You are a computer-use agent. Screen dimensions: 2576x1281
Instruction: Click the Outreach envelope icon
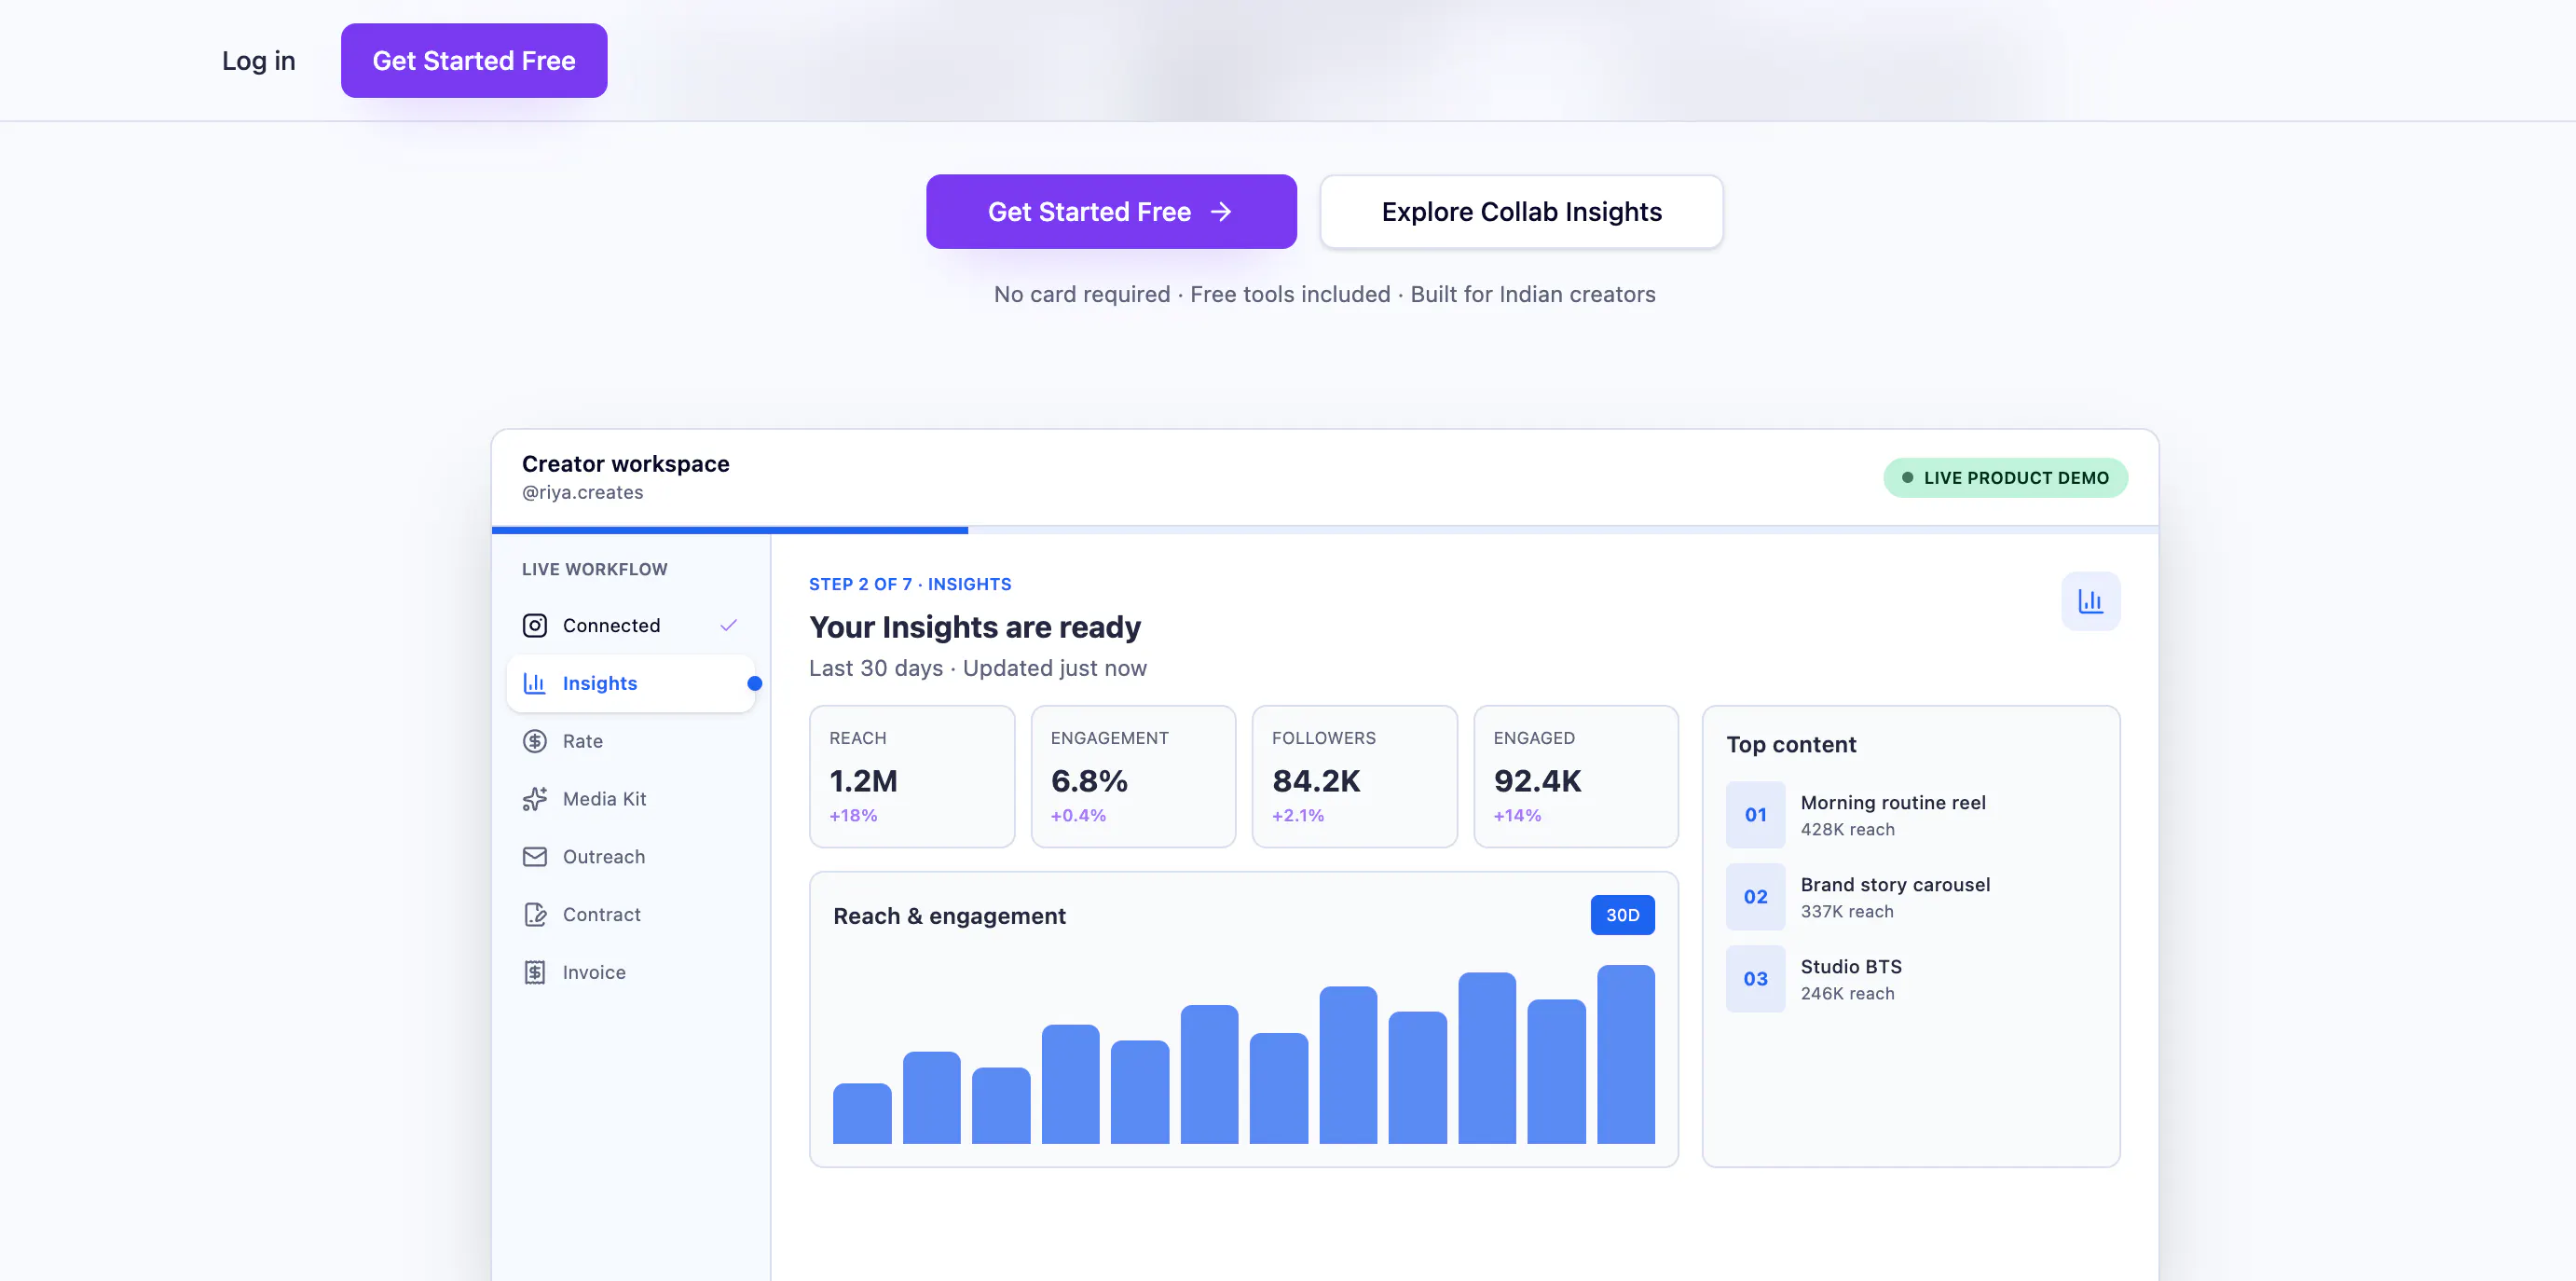535,857
